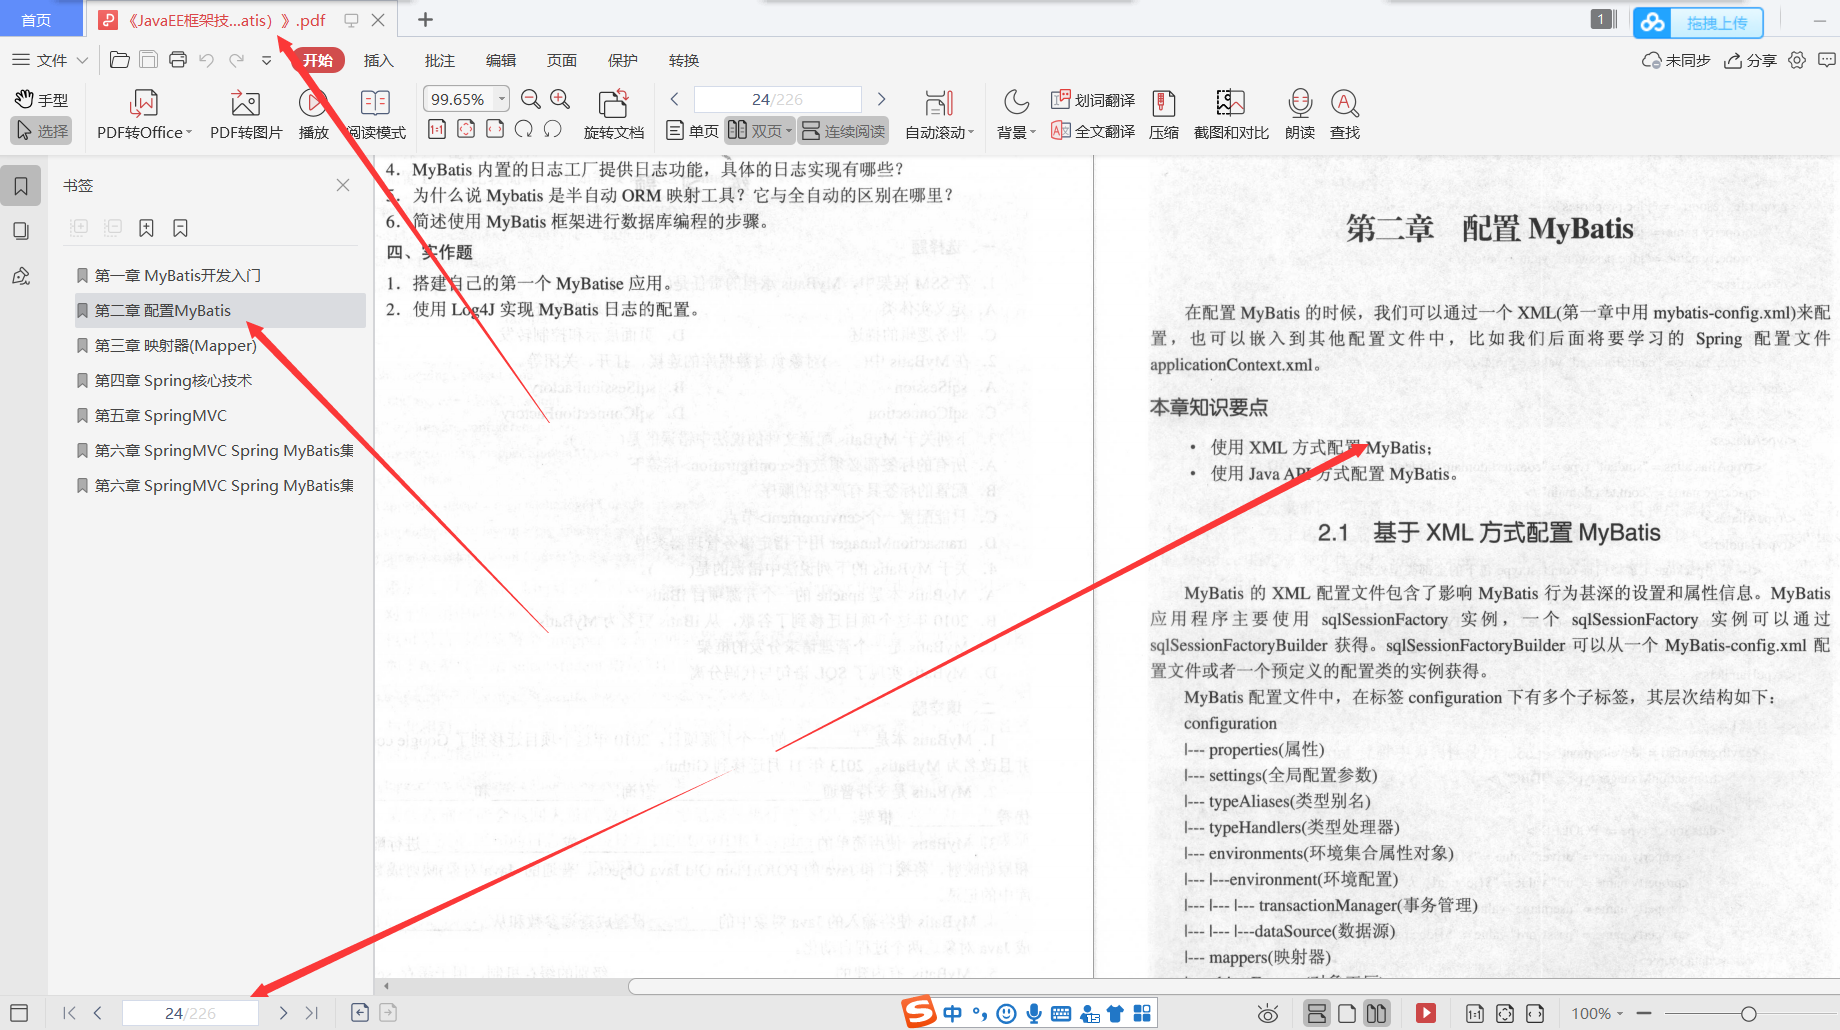Click the actual size 1:1 icon in toolbar

pos(437,129)
